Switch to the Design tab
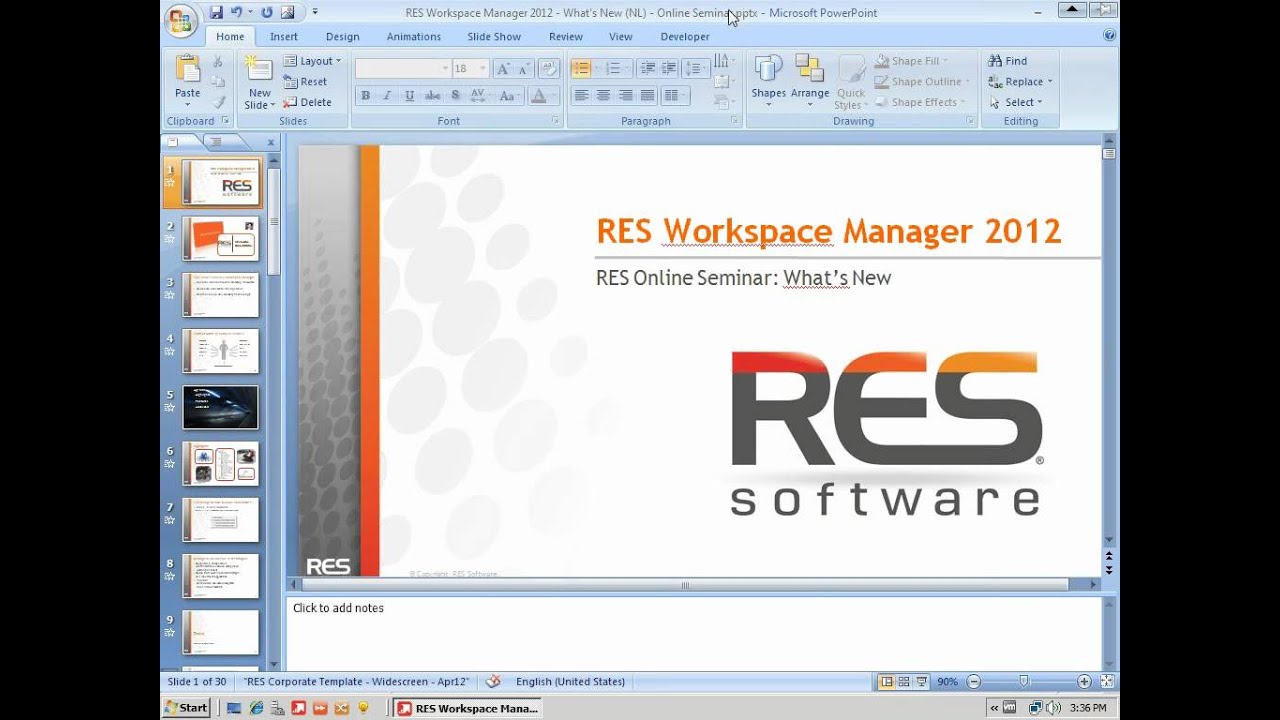This screenshot has width=1280, height=720. [342, 37]
